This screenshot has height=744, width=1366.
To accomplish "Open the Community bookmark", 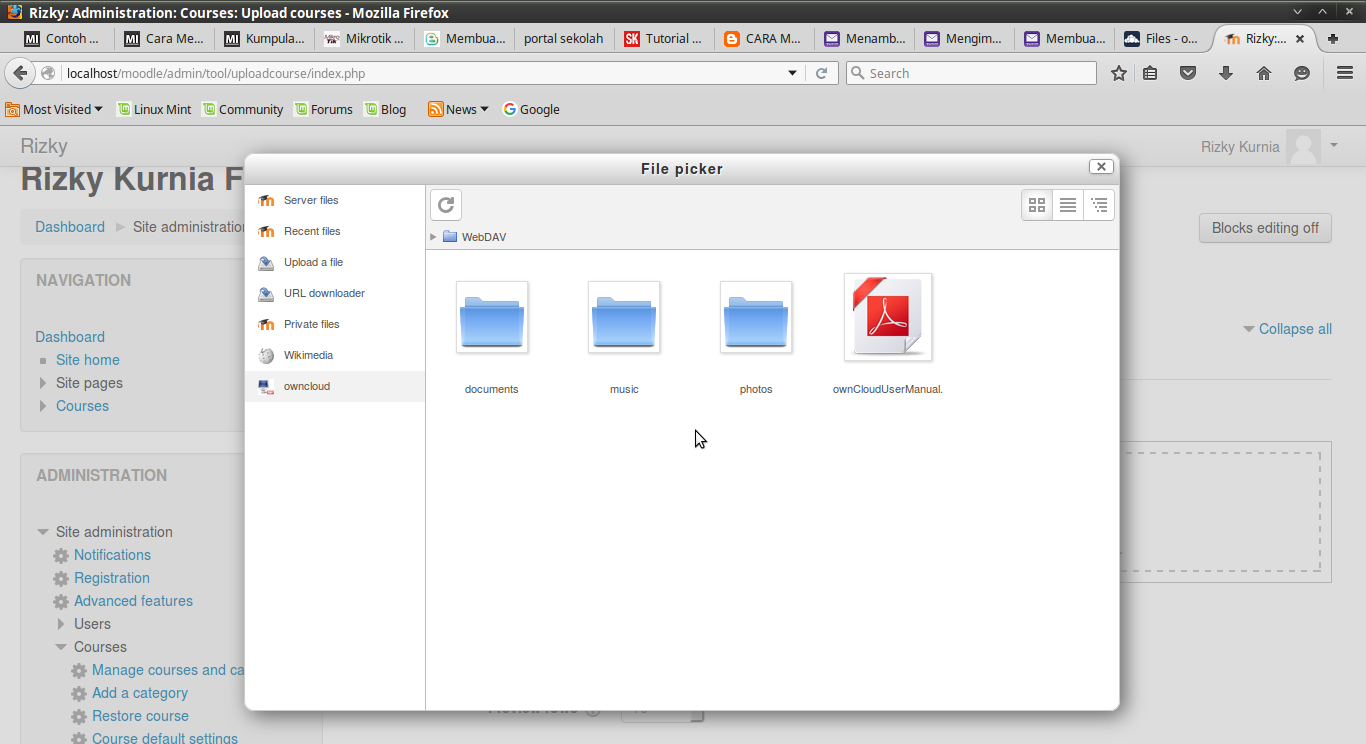I will tap(243, 109).
